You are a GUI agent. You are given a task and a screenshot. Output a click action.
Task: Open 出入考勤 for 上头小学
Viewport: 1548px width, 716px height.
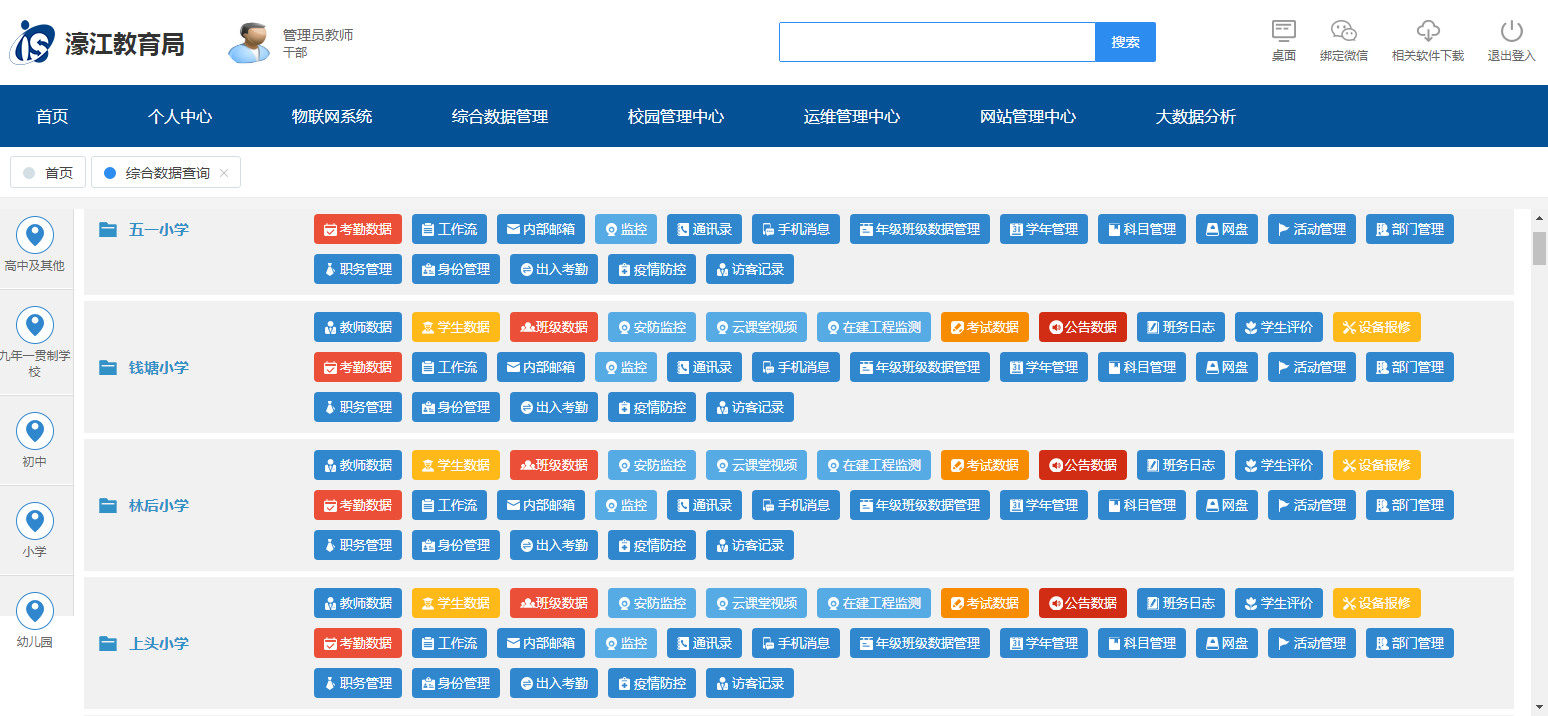[554, 683]
